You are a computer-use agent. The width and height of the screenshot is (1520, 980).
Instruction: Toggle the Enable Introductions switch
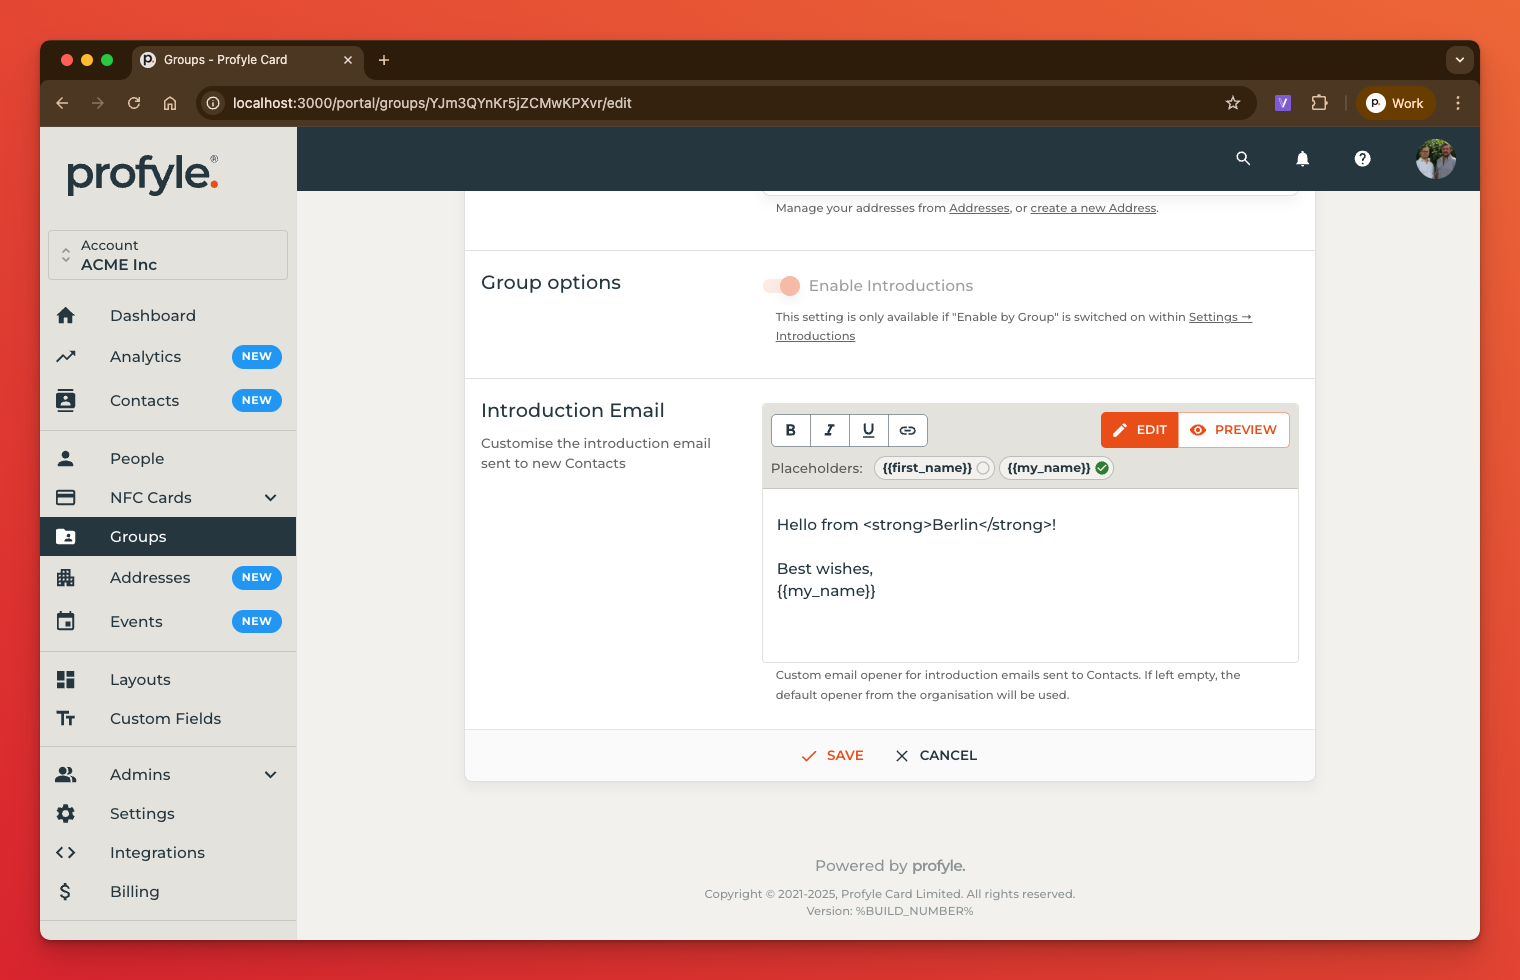tap(782, 286)
